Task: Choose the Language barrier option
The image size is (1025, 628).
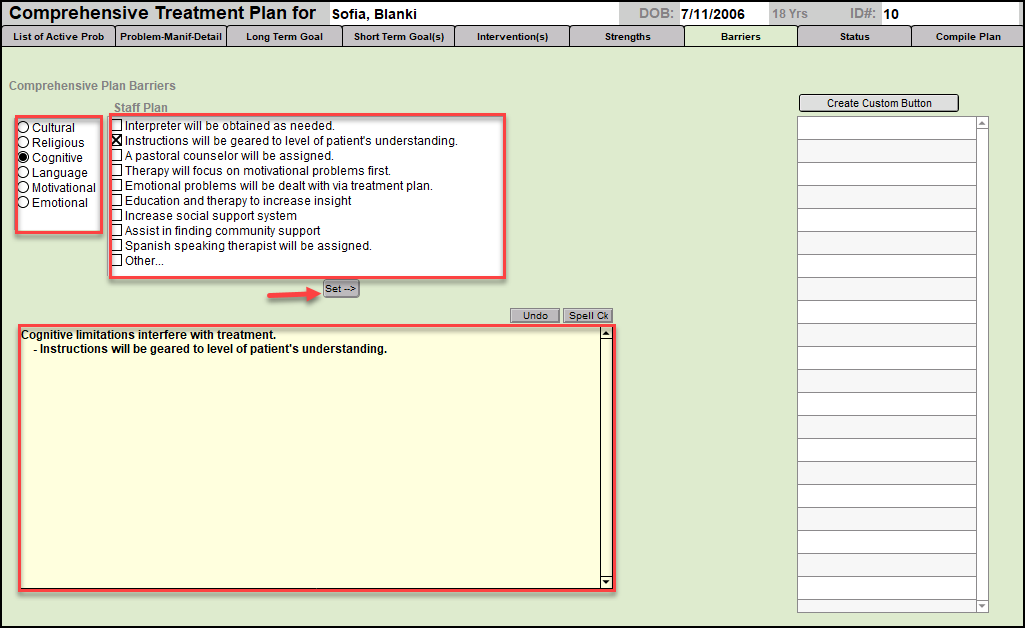Action: point(24,173)
